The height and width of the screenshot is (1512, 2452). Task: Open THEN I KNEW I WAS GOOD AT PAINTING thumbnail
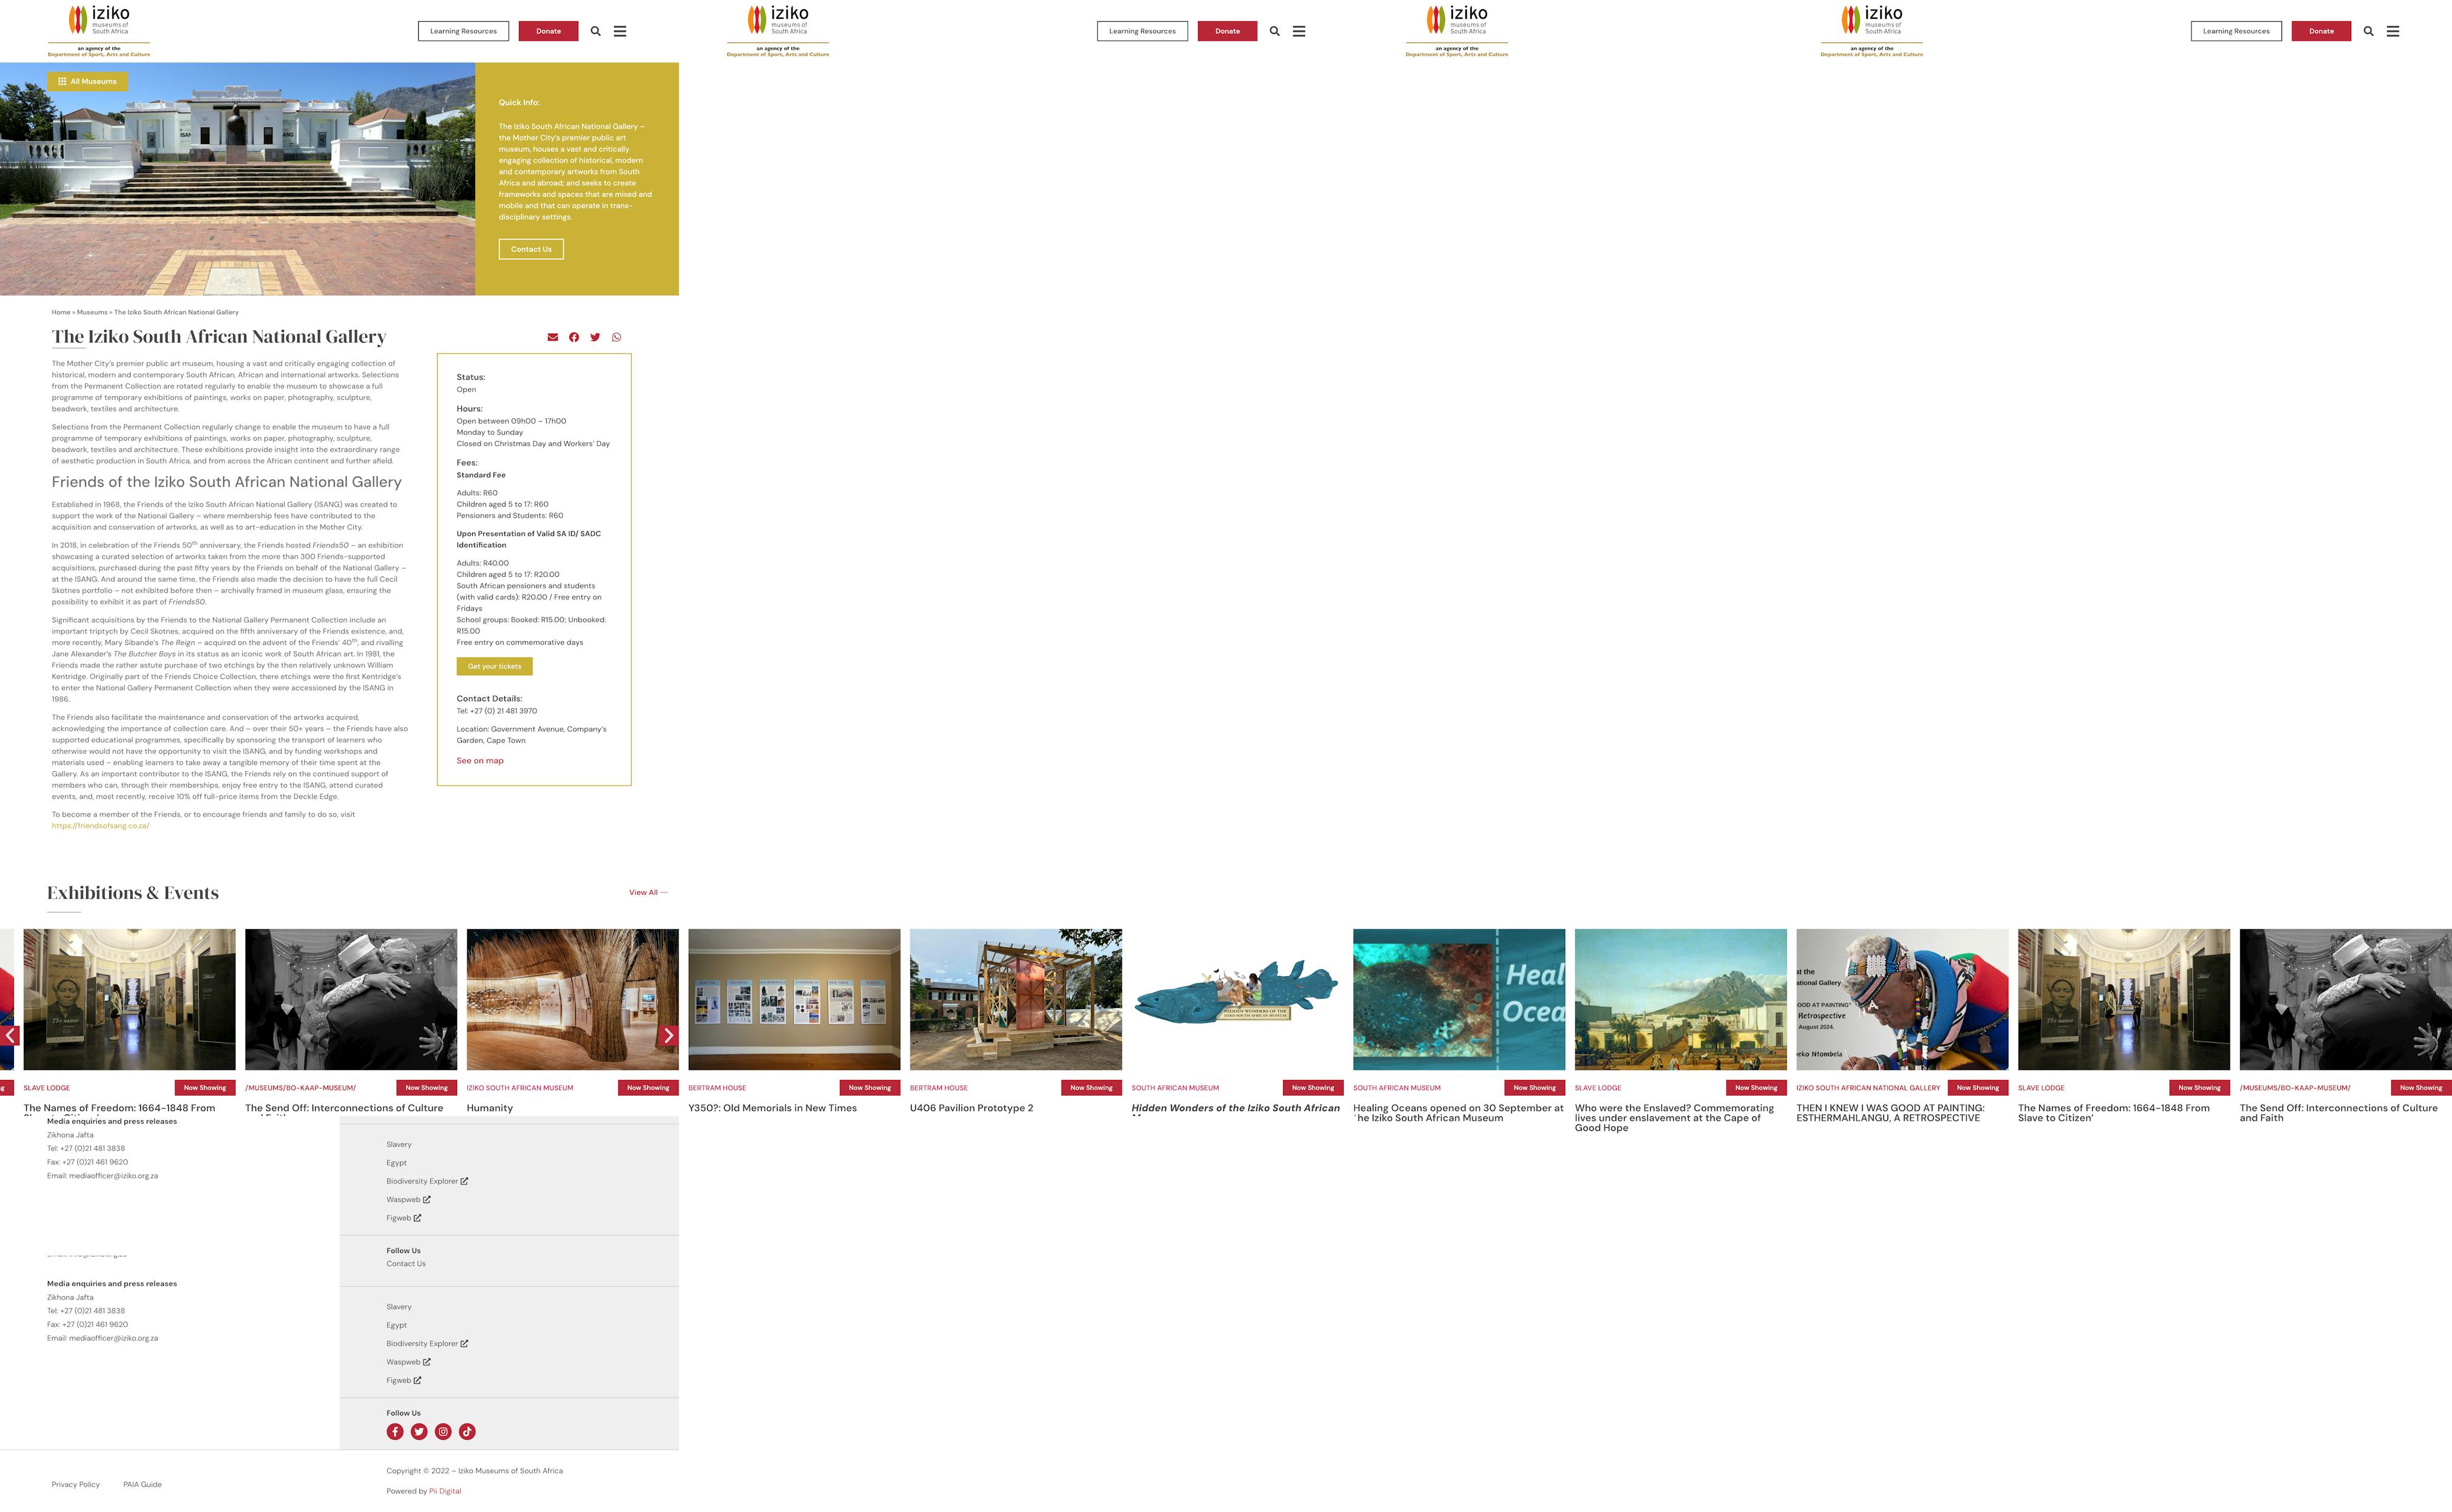(x=1902, y=999)
